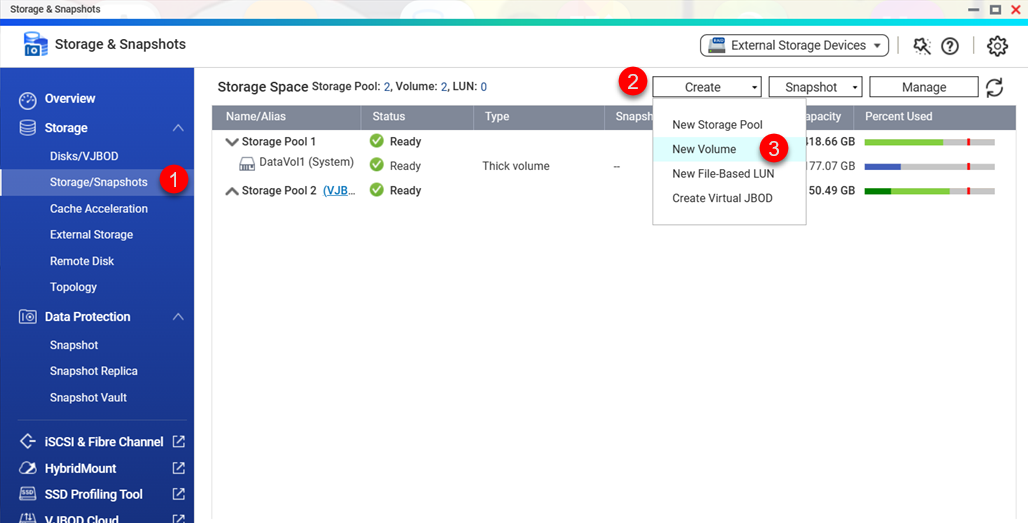Collapse the Storage sidebar section
The height and width of the screenshot is (523, 1028).
(178, 128)
